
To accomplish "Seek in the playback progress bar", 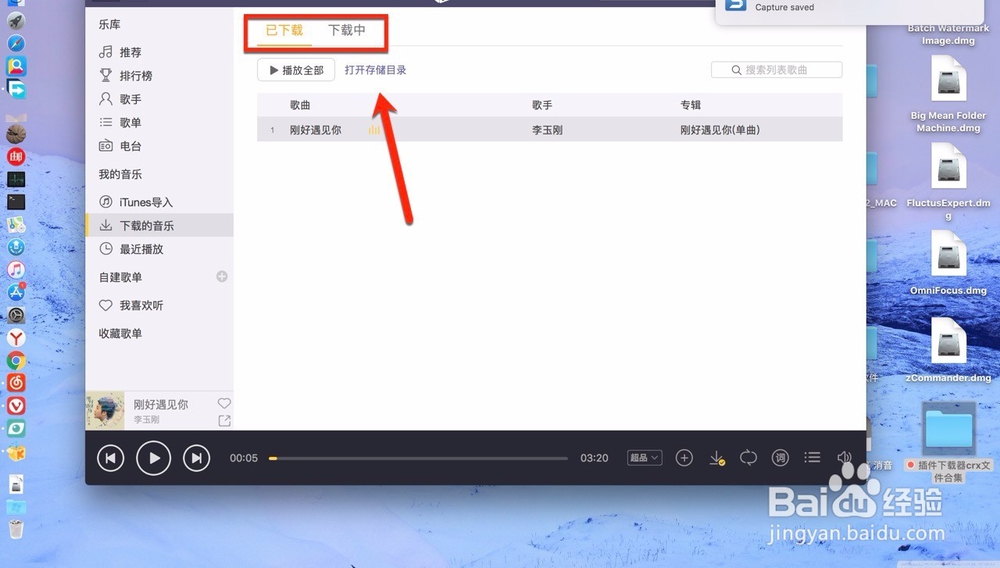I will (418, 458).
